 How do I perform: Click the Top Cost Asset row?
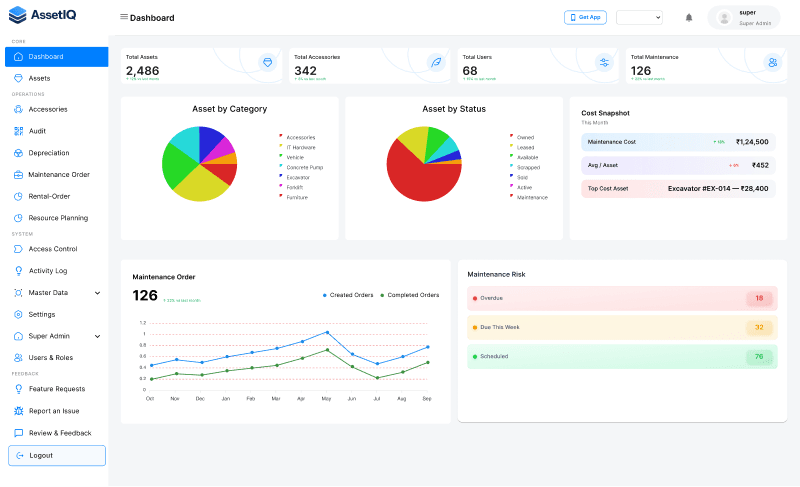point(678,189)
